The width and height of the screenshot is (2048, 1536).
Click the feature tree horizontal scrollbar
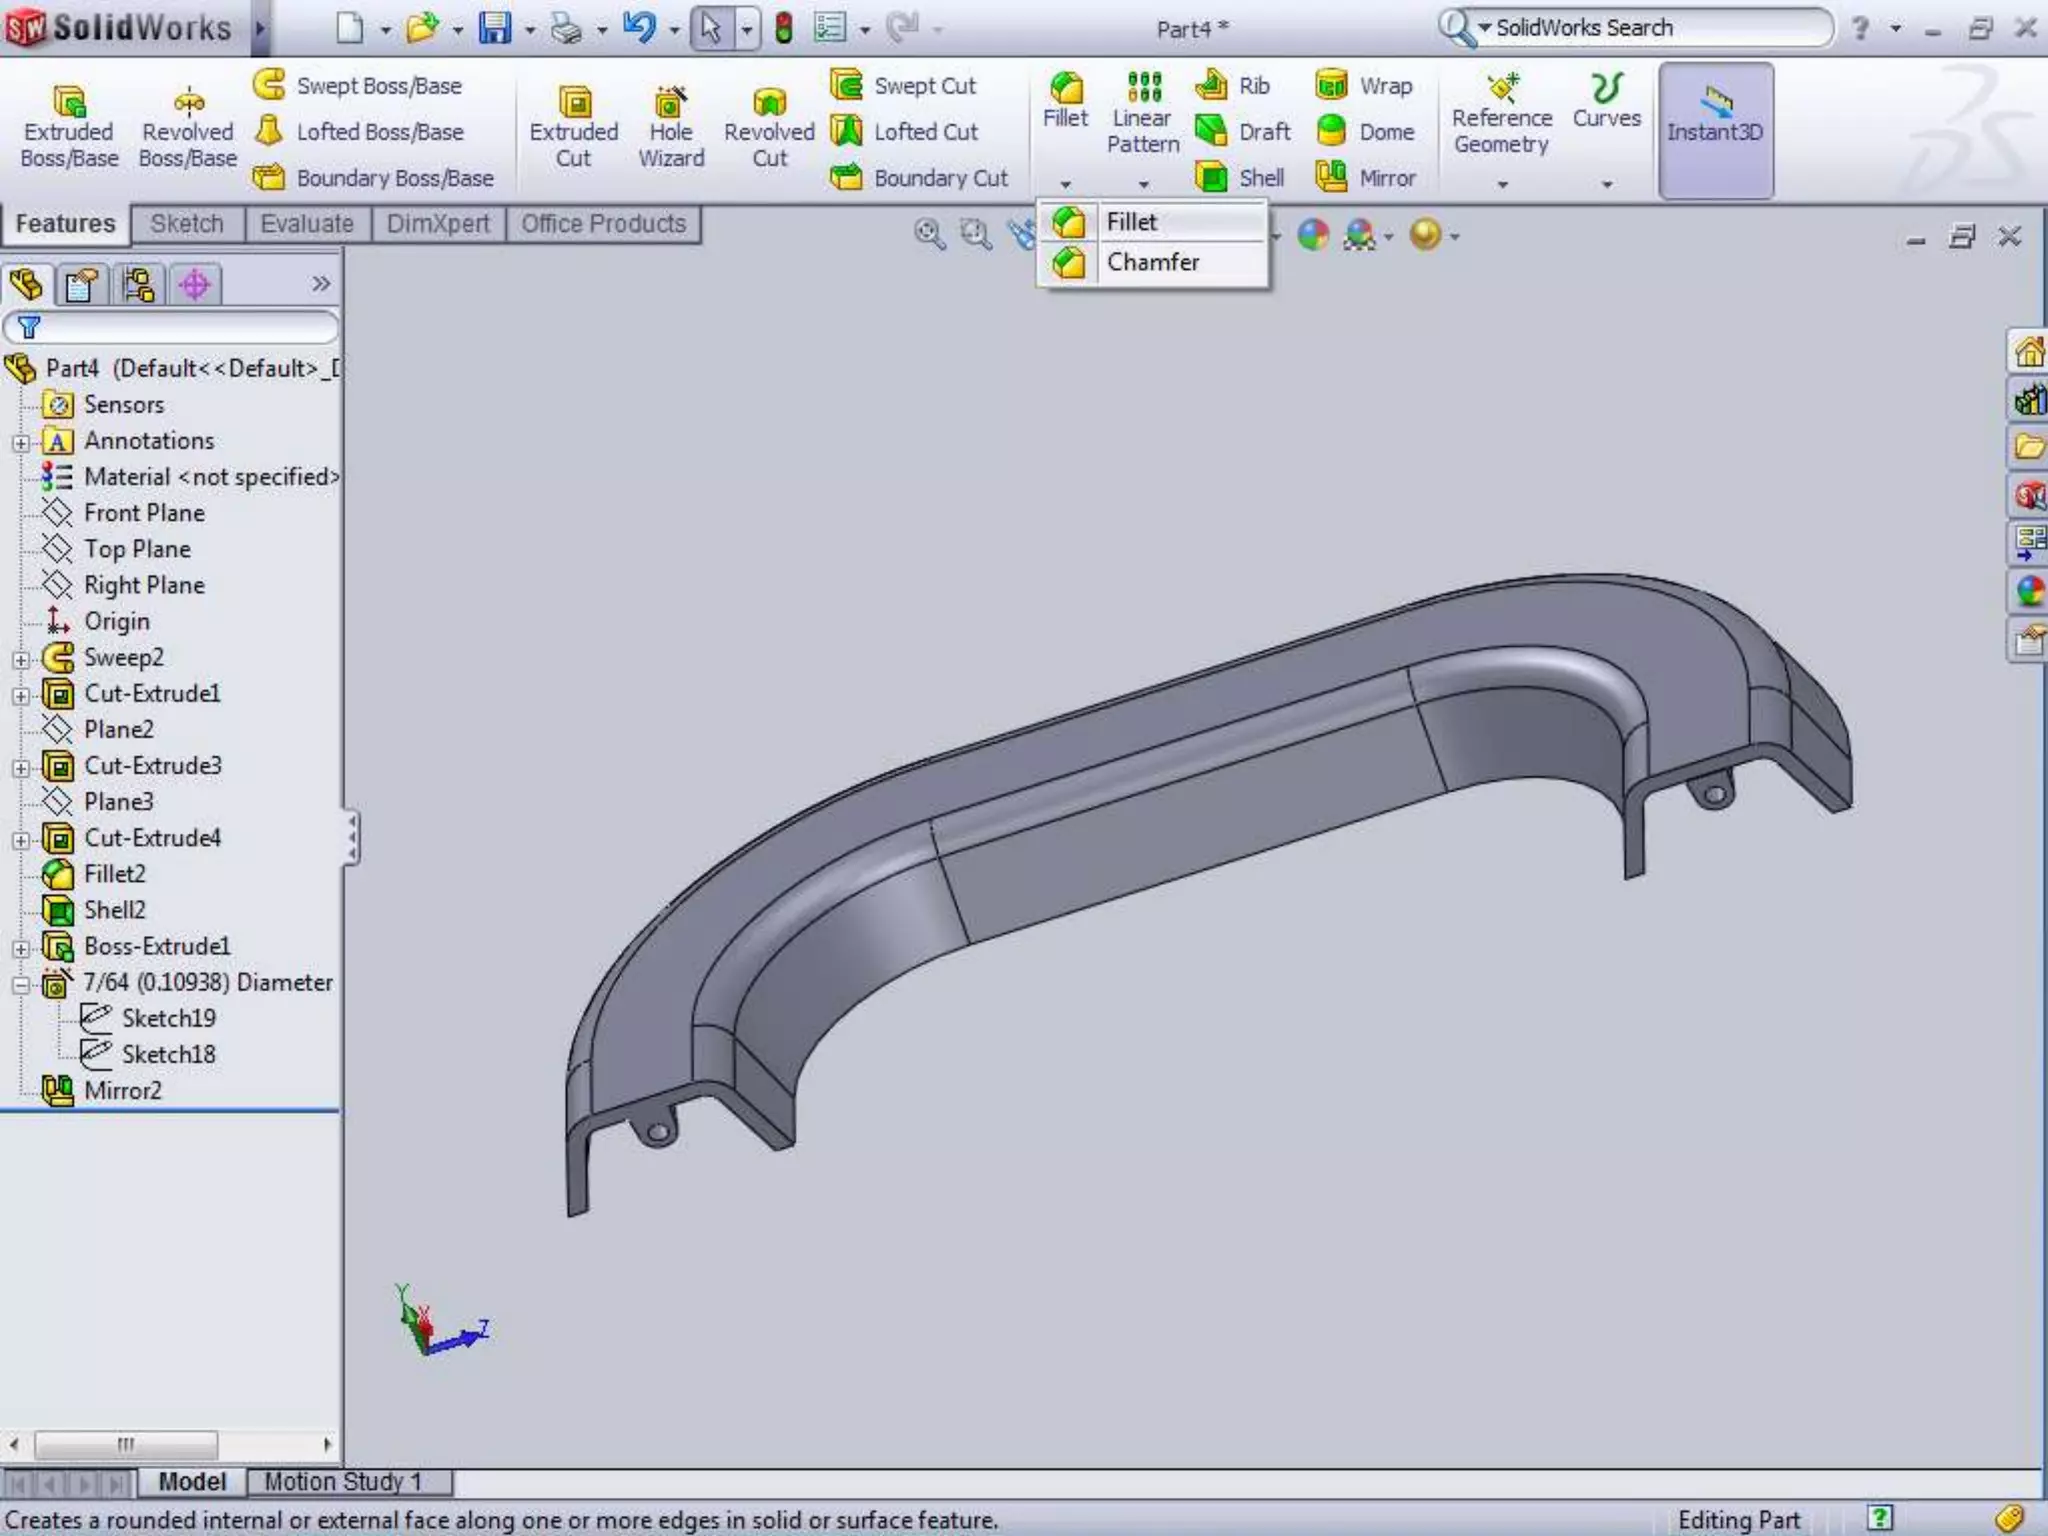(126, 1444)
